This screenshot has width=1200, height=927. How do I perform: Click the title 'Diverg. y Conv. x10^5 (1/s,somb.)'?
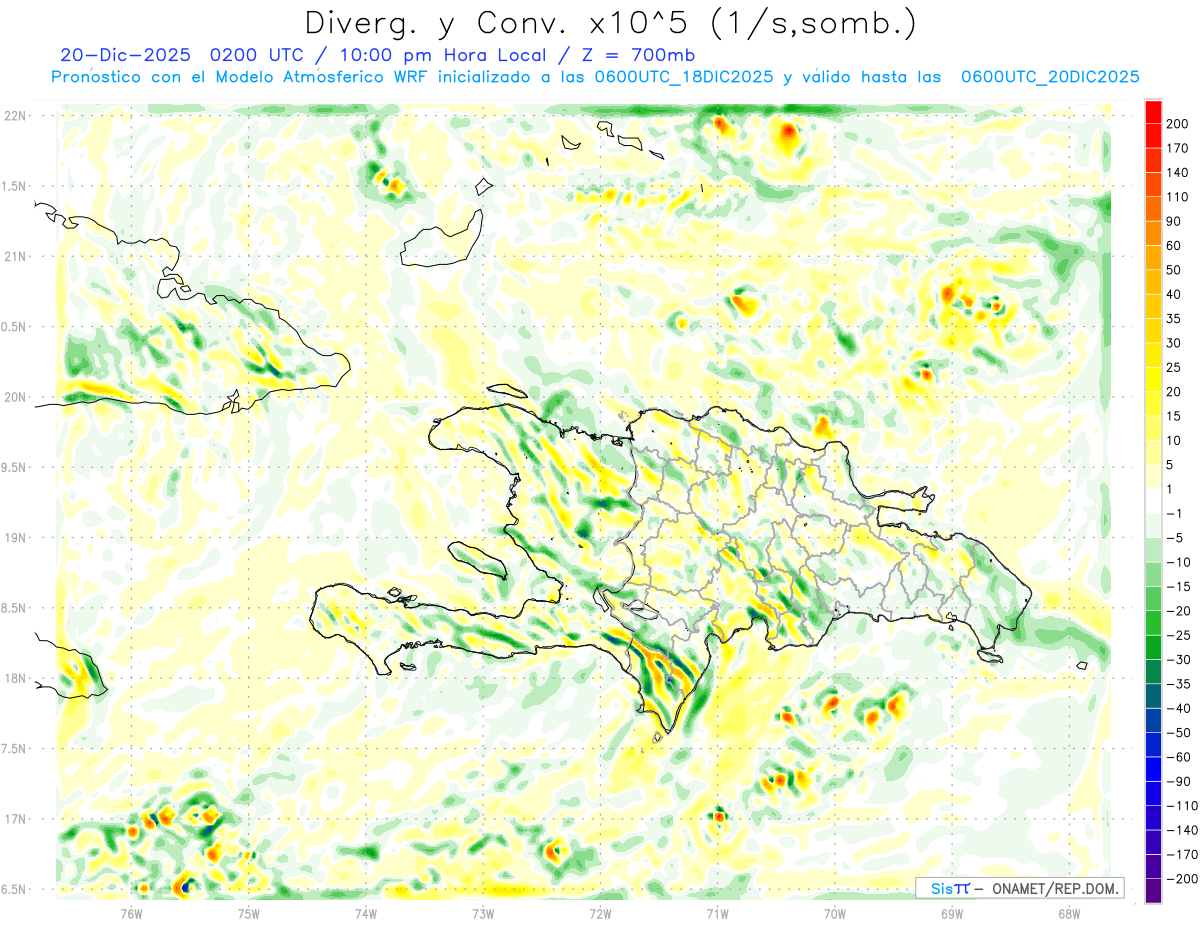610,23
